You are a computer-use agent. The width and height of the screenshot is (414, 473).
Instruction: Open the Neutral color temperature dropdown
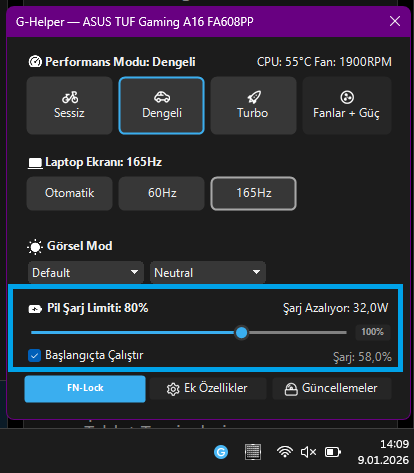[x=208, y=273]
